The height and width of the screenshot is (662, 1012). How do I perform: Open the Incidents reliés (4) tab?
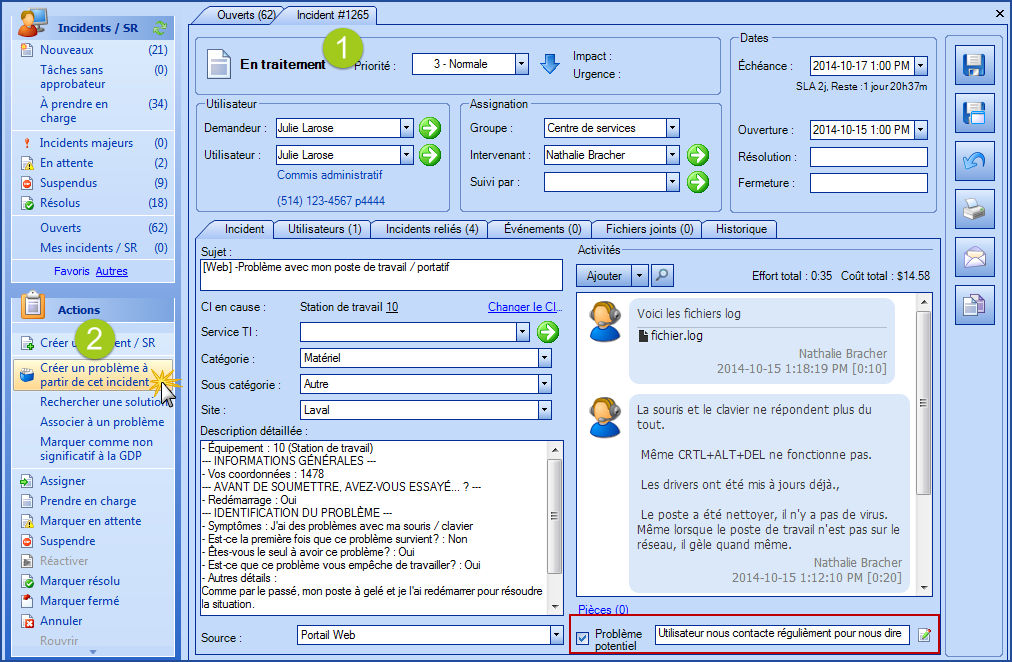point(431,229)
